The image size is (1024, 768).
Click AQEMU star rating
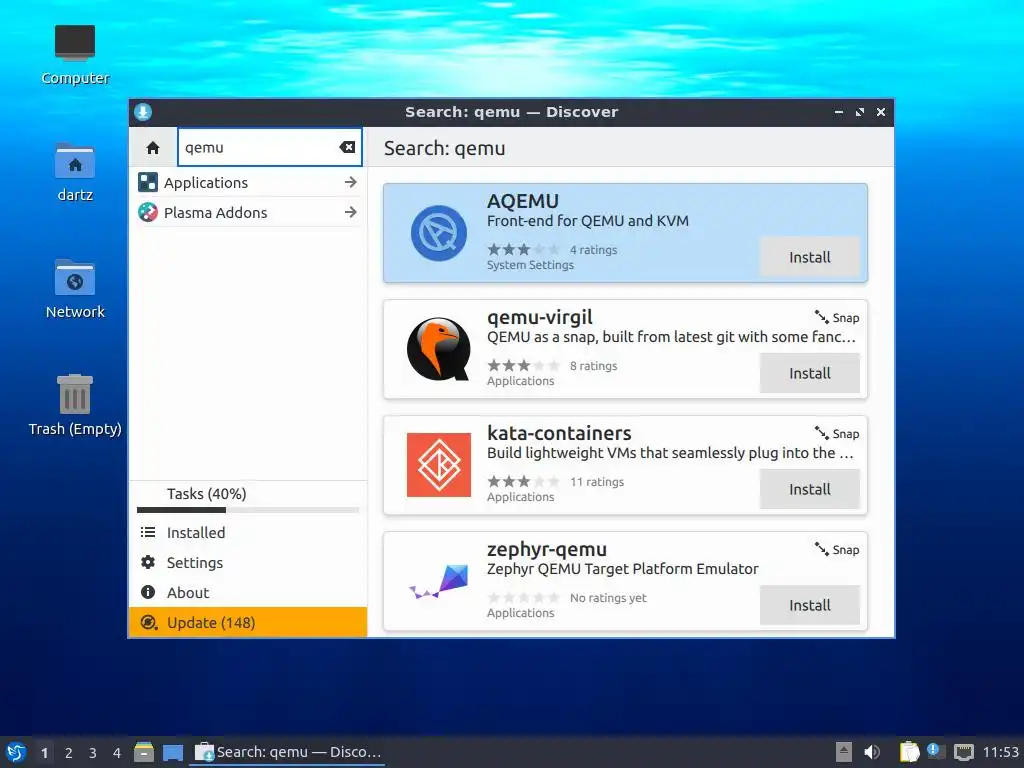point(524,249)
